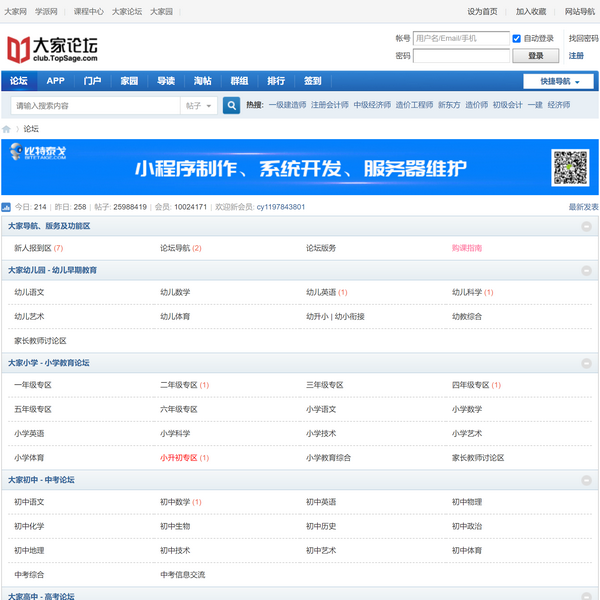The image size is (600, 600).
Task: Click the stats chart icon beside 今日
Action: (7, 207)
